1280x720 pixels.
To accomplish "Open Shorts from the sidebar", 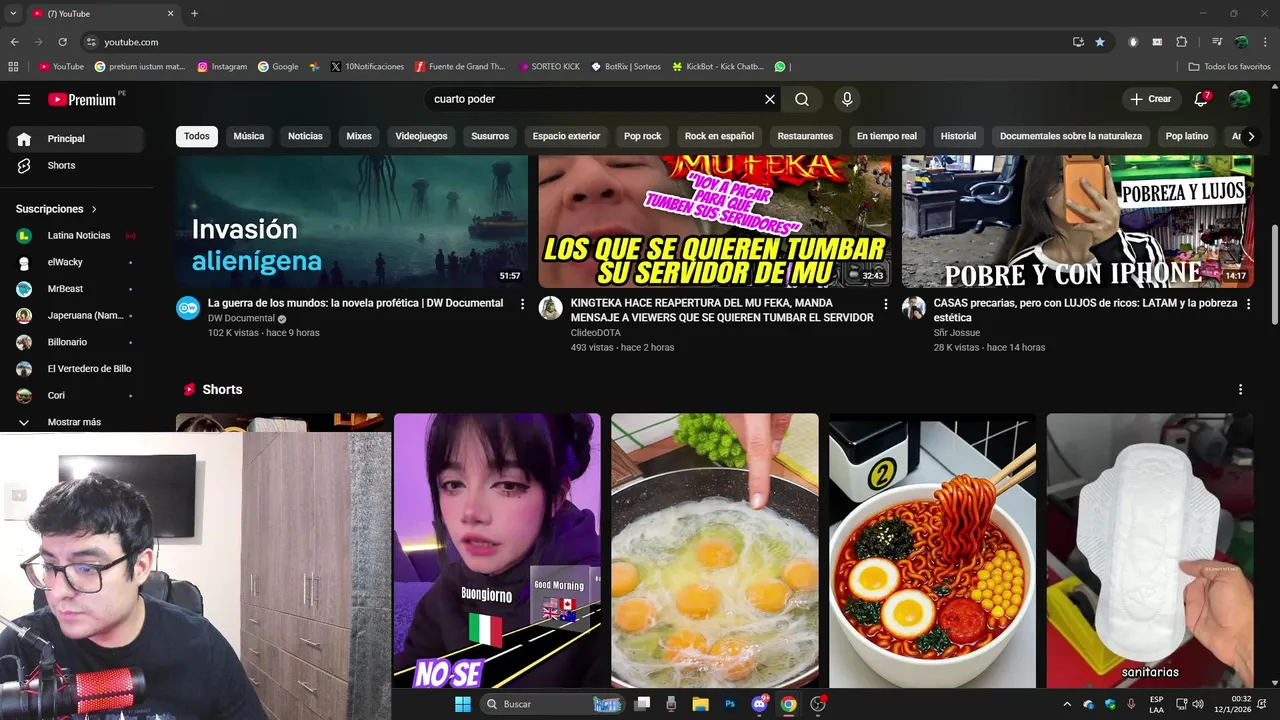I will pyautogui.click(x=76, y=165).
